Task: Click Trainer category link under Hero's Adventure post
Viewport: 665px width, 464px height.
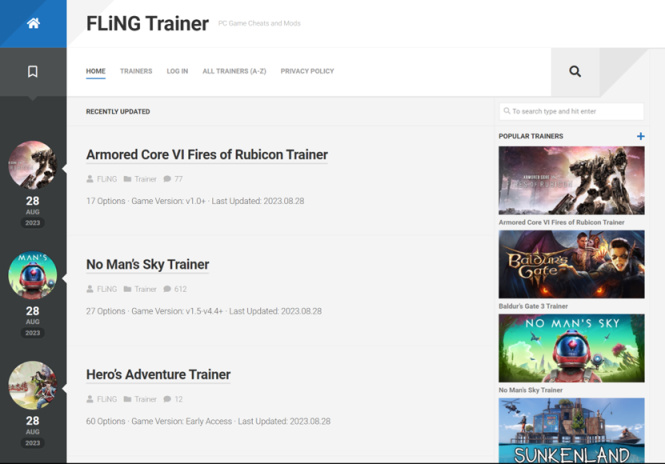Action: [x=145, y=399]
